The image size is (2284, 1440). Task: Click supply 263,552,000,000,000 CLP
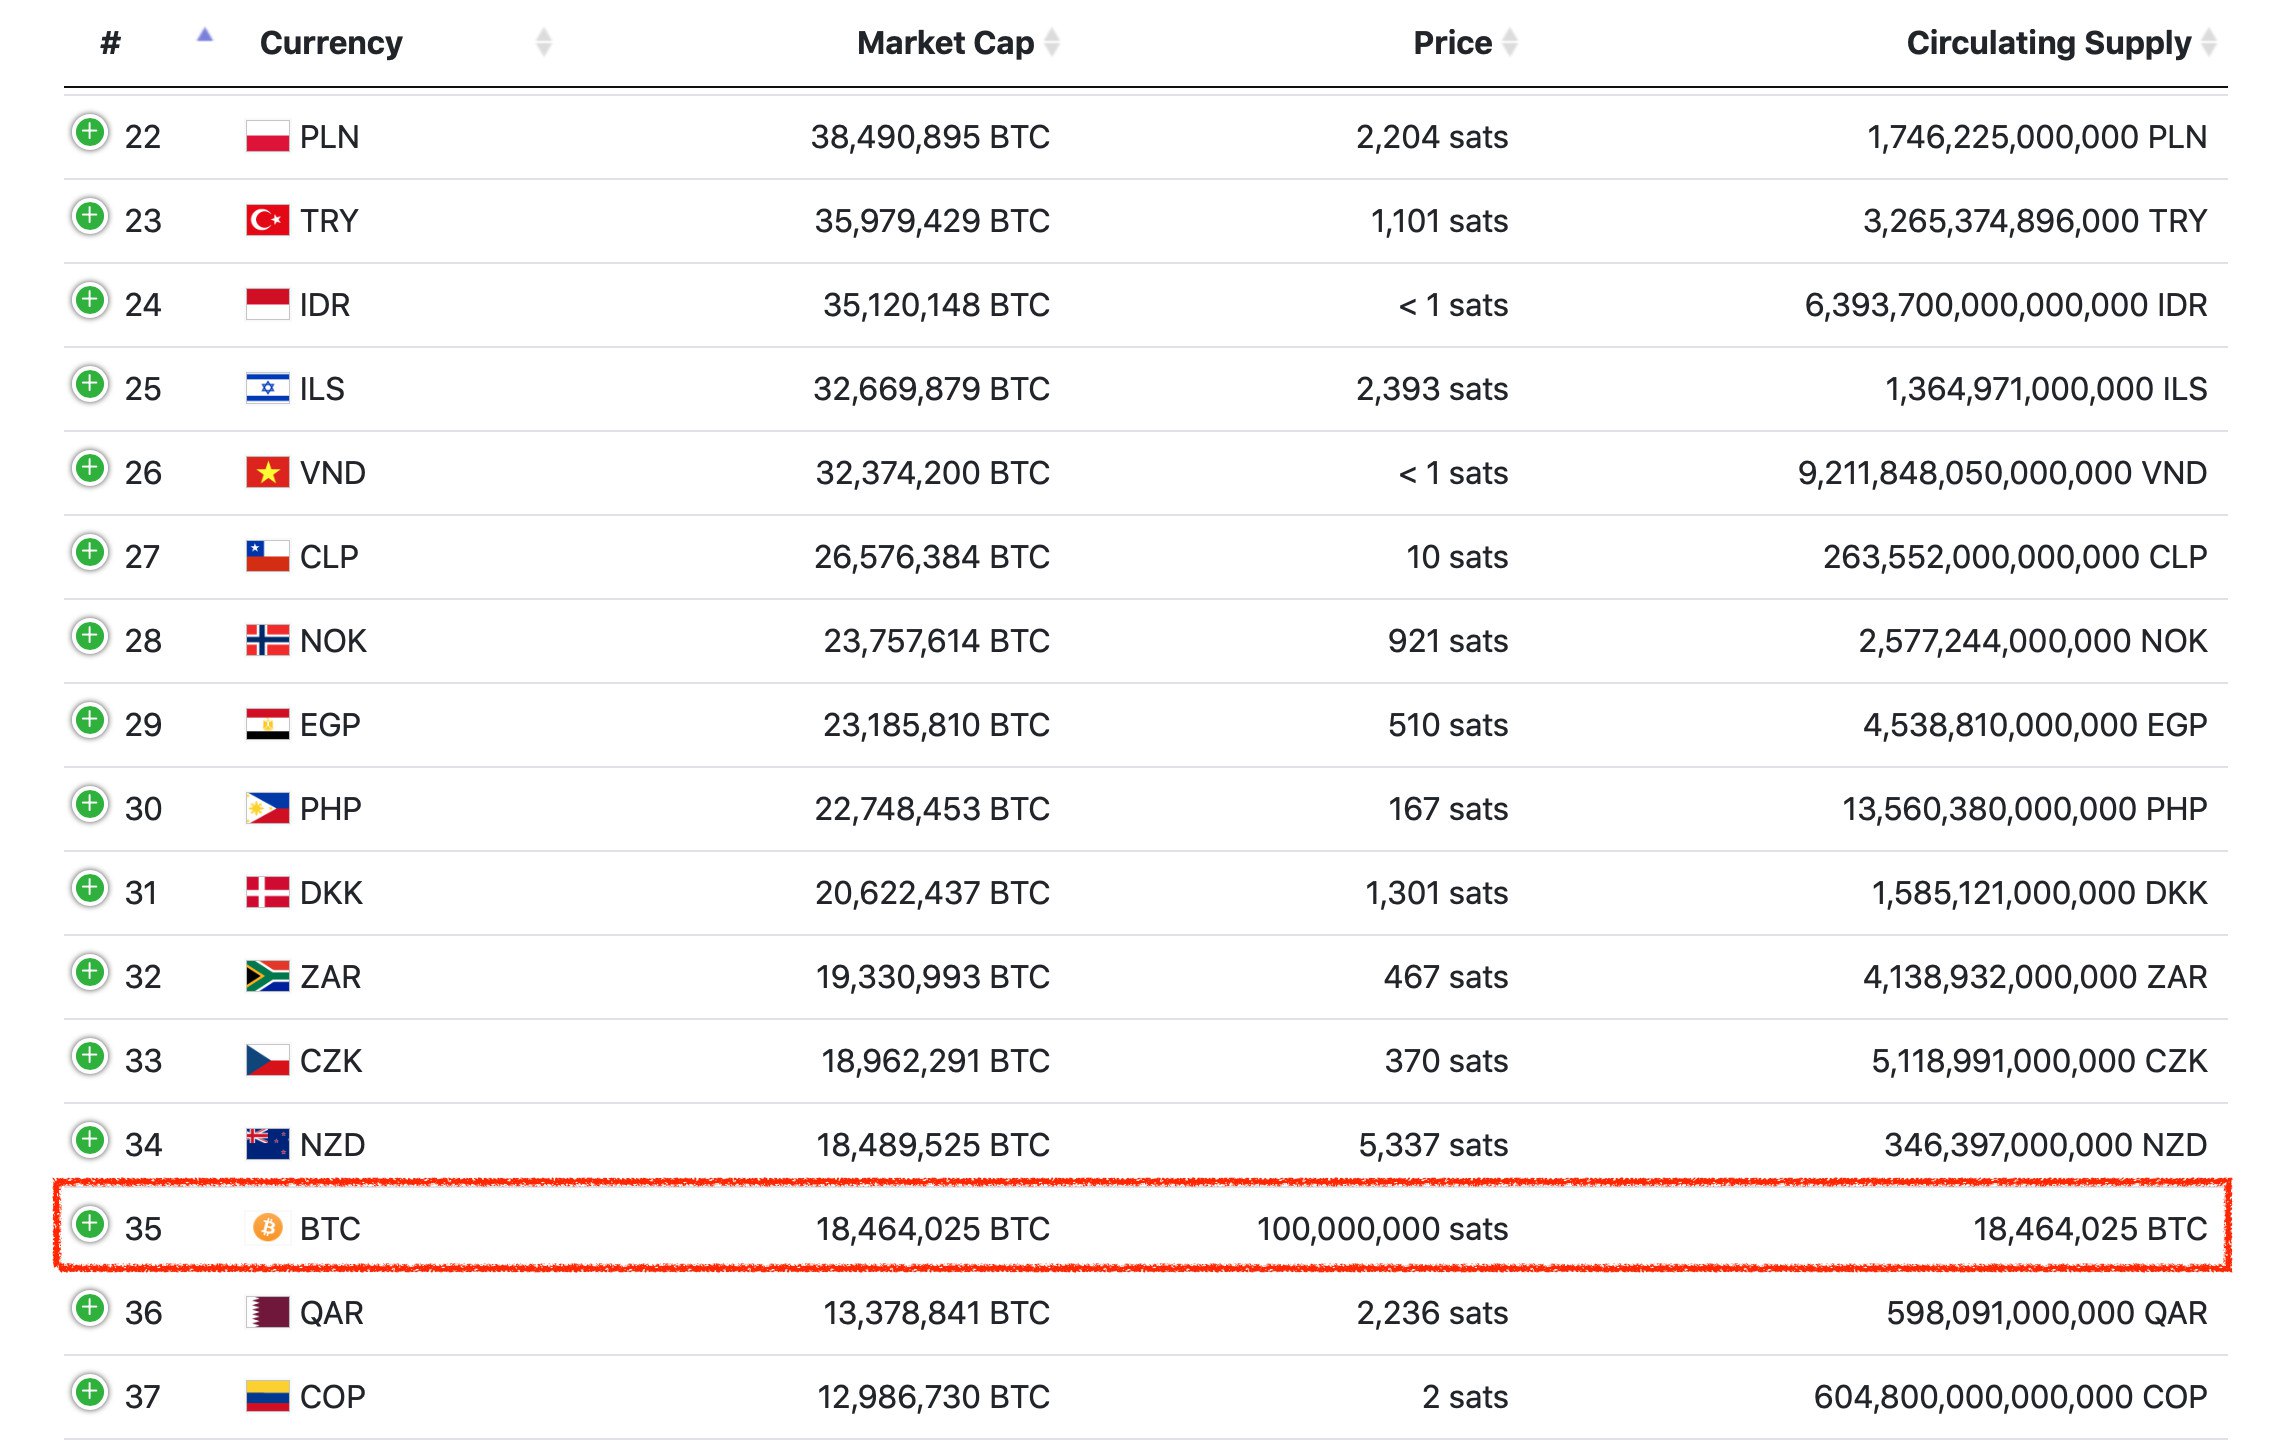point(2014,557)
